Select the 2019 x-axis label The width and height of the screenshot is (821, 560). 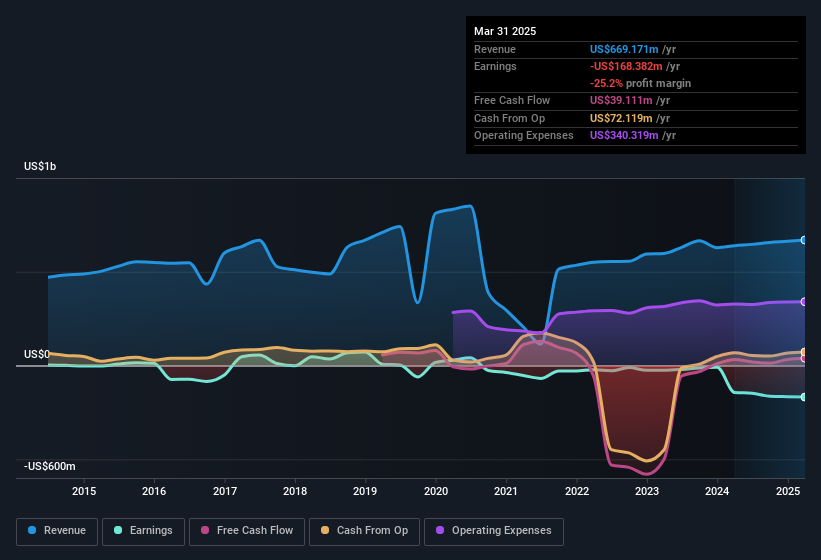point(365,491)
